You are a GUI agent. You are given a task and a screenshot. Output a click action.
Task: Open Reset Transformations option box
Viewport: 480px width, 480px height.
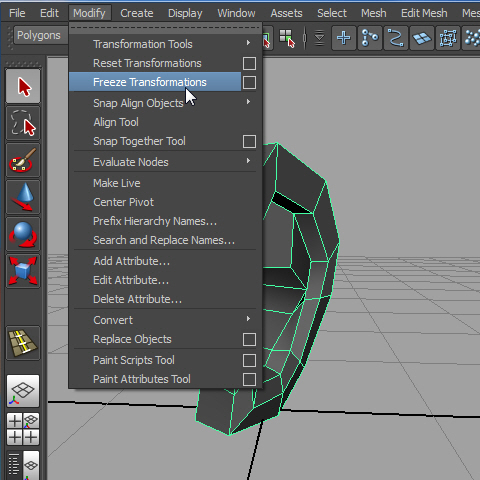point(249,63)
